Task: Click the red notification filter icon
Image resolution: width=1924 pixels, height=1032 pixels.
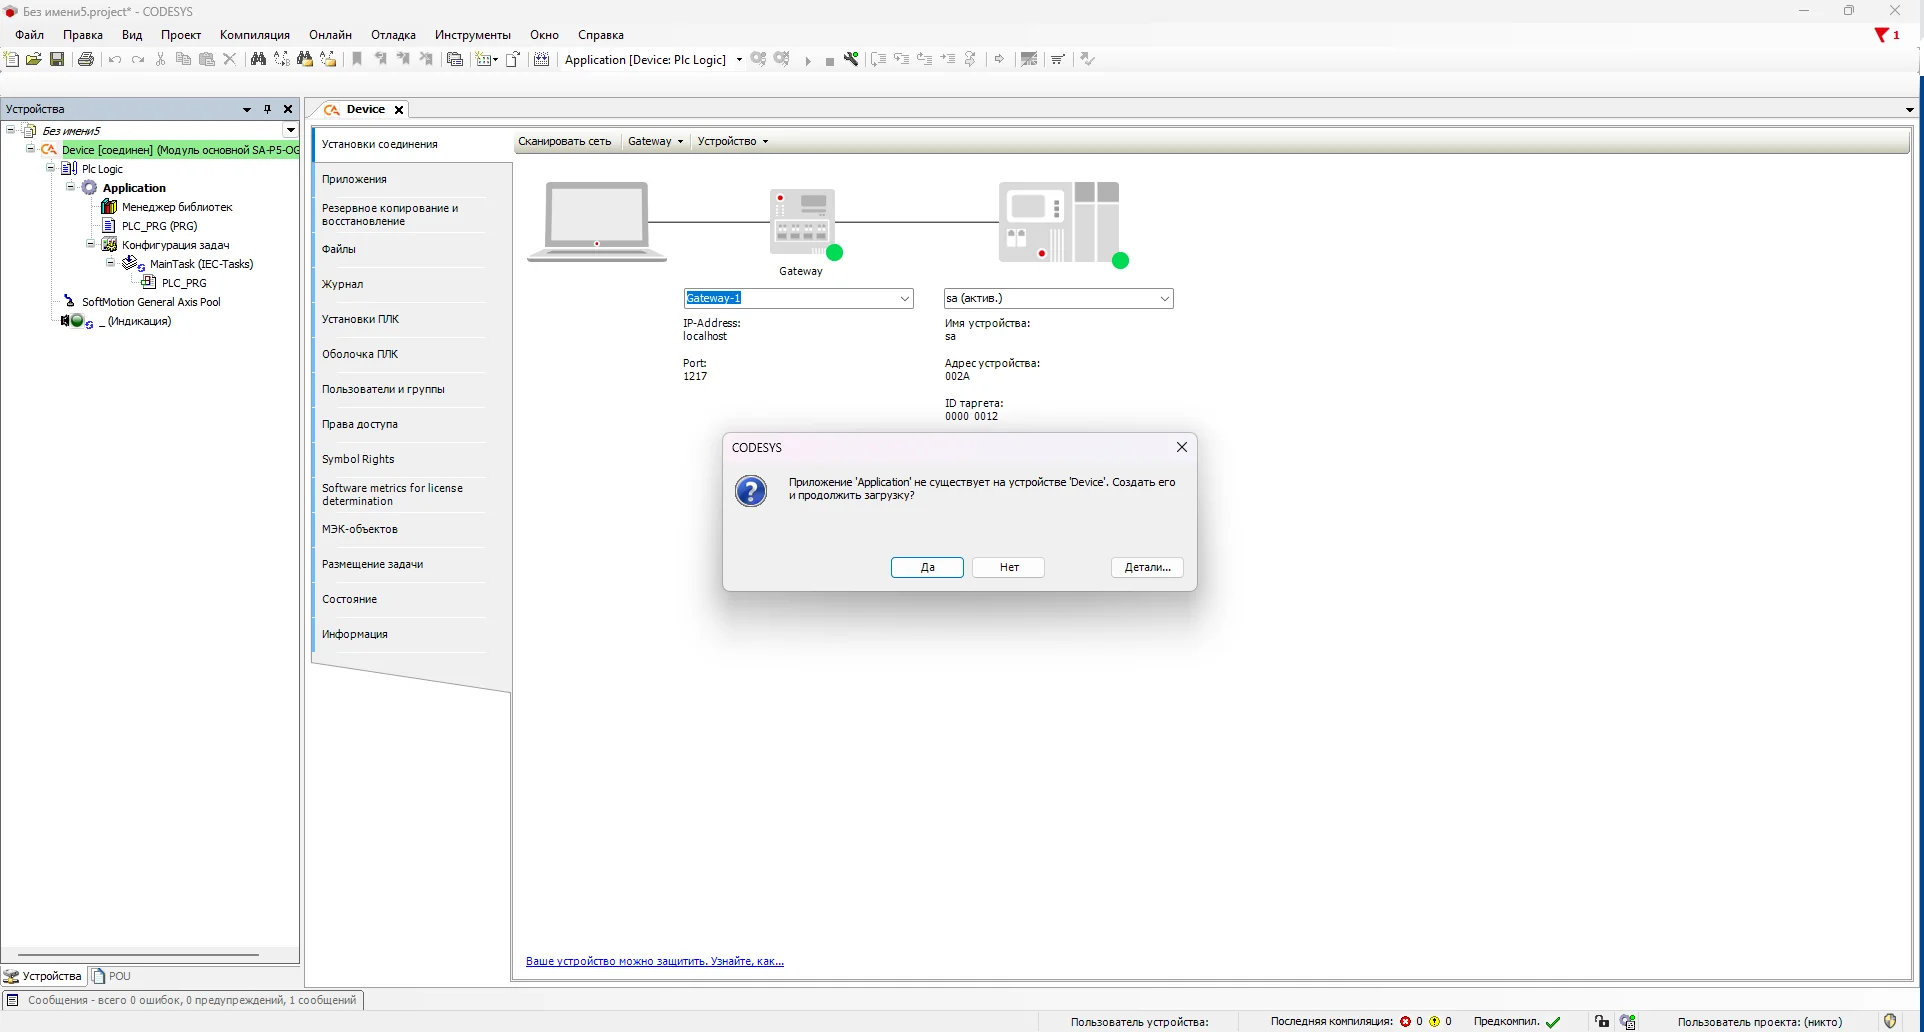Action: coord(1883,36)
